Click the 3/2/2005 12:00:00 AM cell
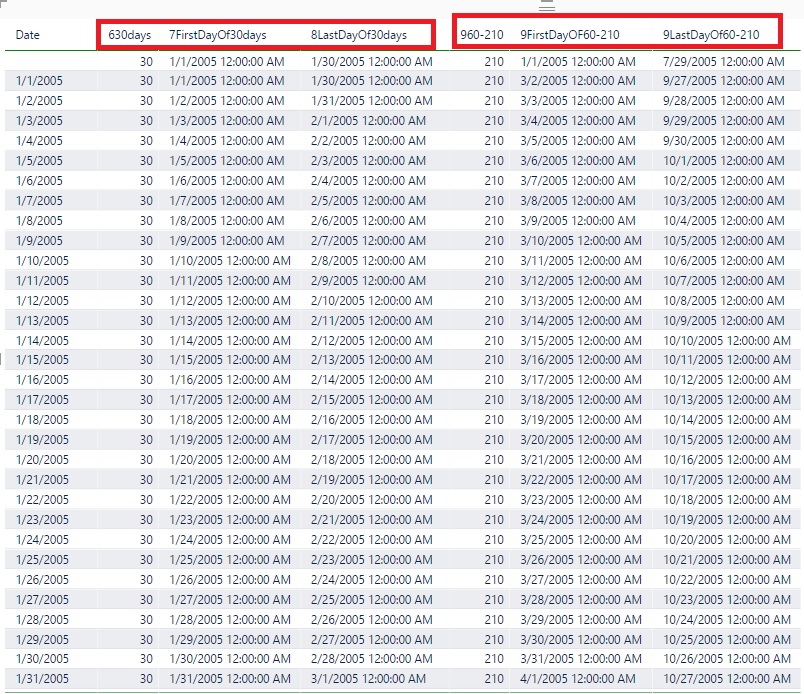Viewport: 804px width, 694px height. (578, 81)
